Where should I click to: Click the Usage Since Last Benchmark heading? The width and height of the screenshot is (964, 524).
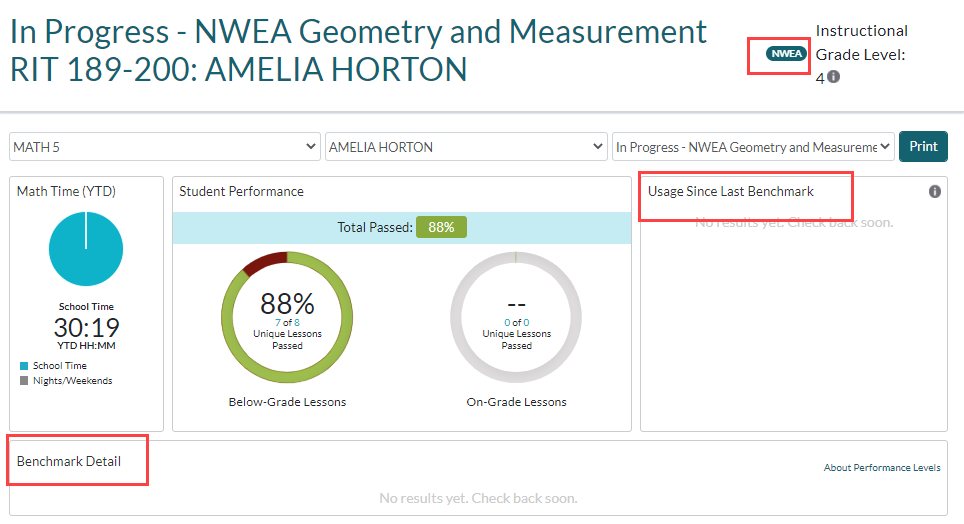point(731,191)
